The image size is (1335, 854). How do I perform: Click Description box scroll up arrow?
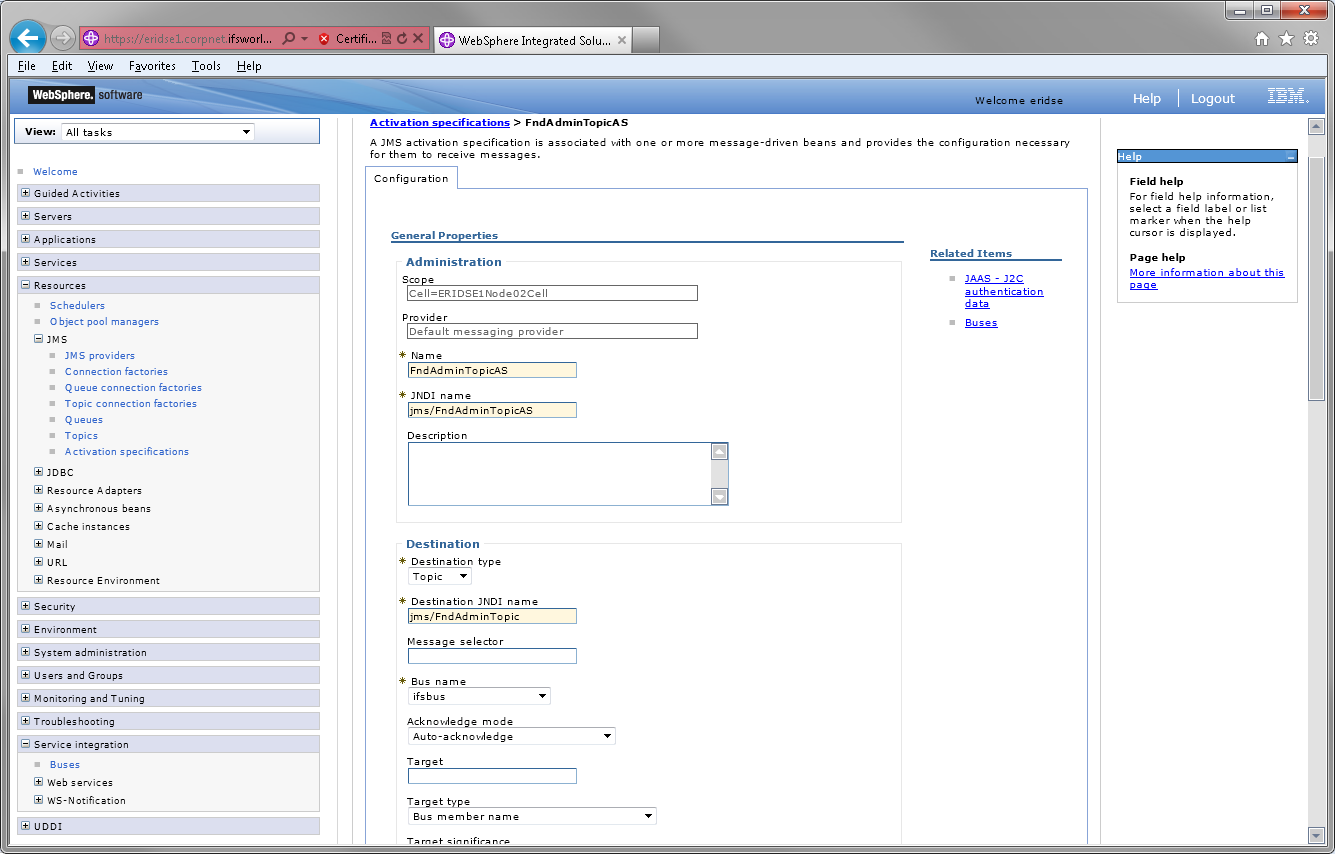click(719, 452)
